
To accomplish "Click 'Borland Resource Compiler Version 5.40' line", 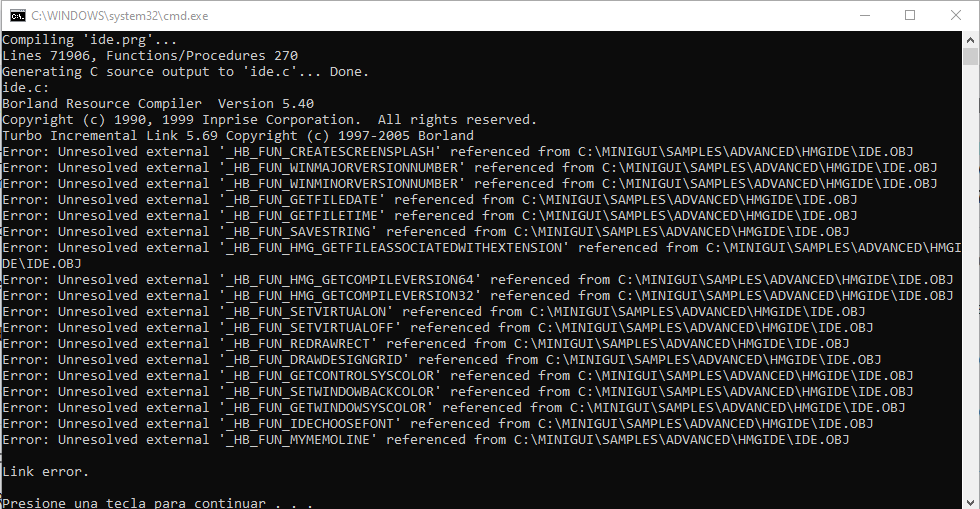I will (x=158, y=103).
